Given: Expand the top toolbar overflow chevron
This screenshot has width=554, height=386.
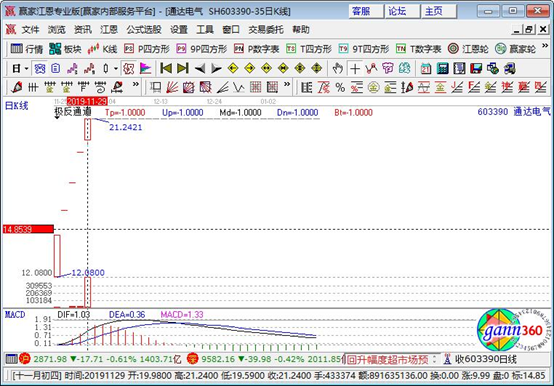Looking at the screenshot, I should pyautogui.click(x=545, y=46).
